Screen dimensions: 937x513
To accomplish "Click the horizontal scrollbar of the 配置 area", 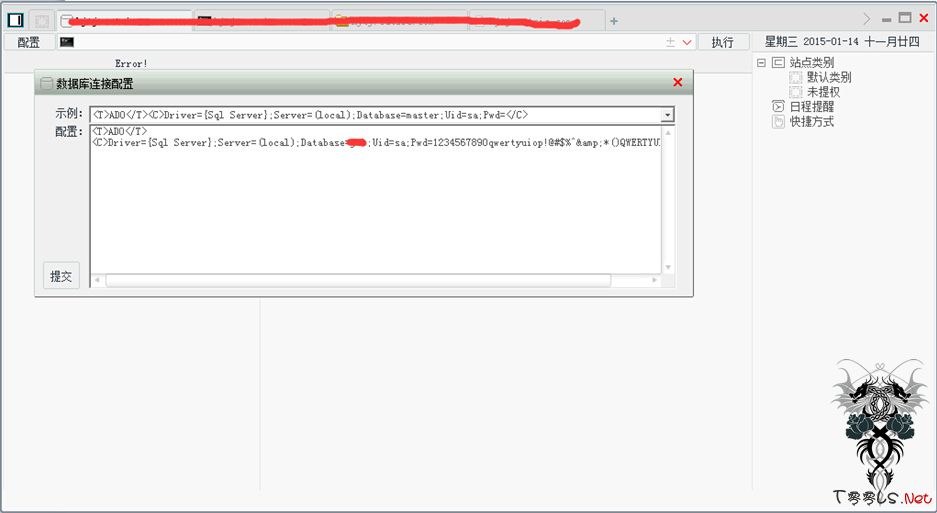I will [359, 280].
